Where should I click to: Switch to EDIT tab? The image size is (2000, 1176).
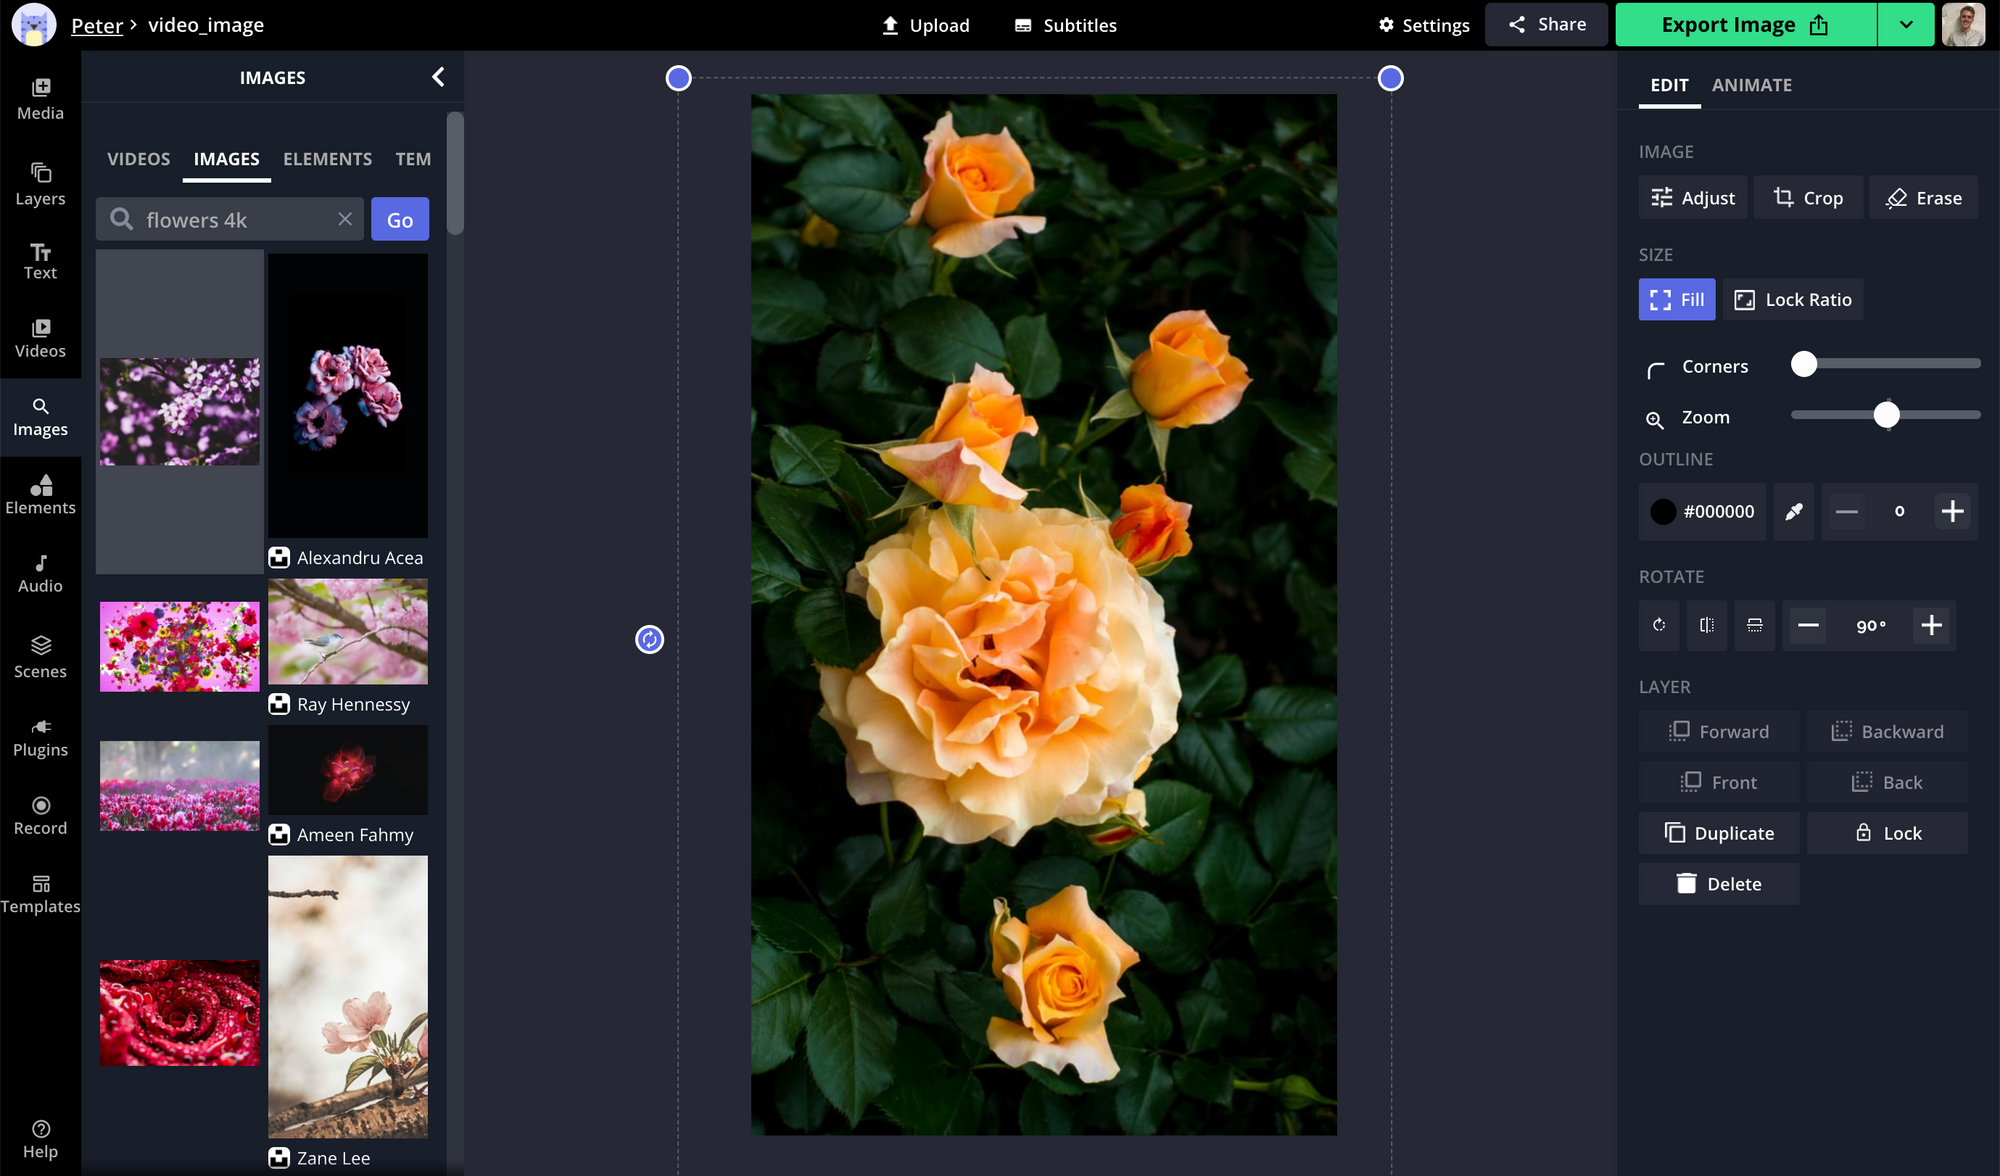click(1668, 84)
